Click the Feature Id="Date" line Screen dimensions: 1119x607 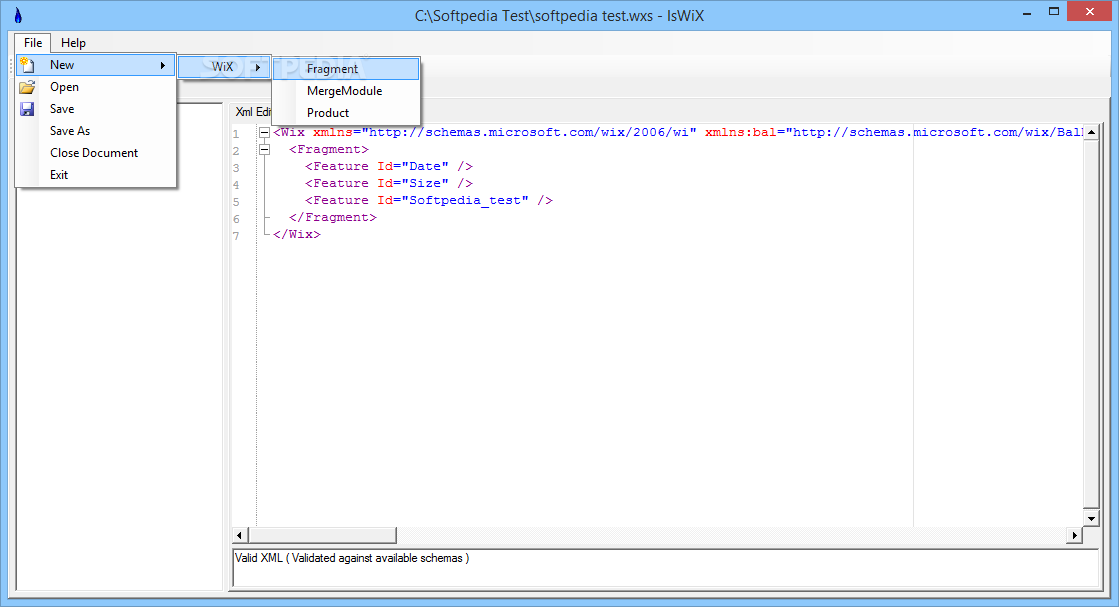point(389,166)
